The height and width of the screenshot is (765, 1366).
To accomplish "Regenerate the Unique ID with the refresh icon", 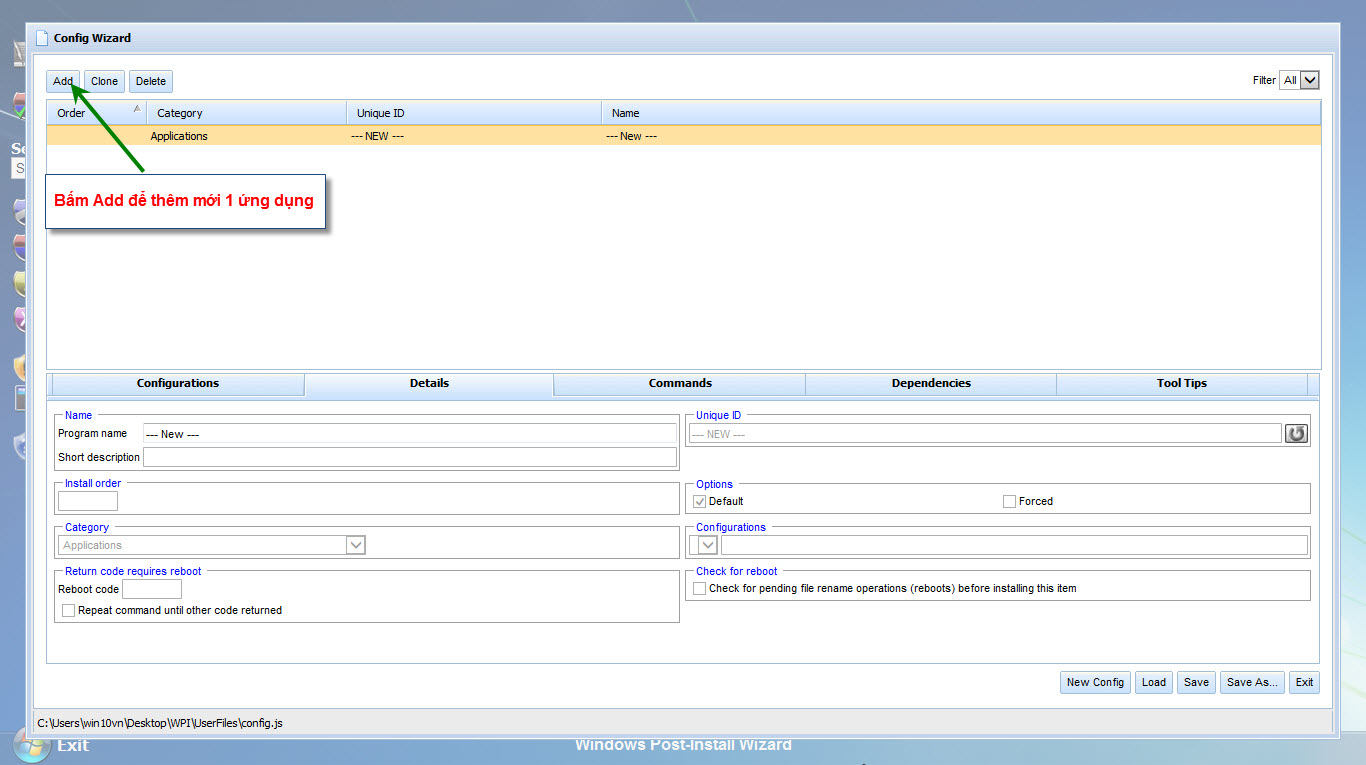I will click(1297, 433).
